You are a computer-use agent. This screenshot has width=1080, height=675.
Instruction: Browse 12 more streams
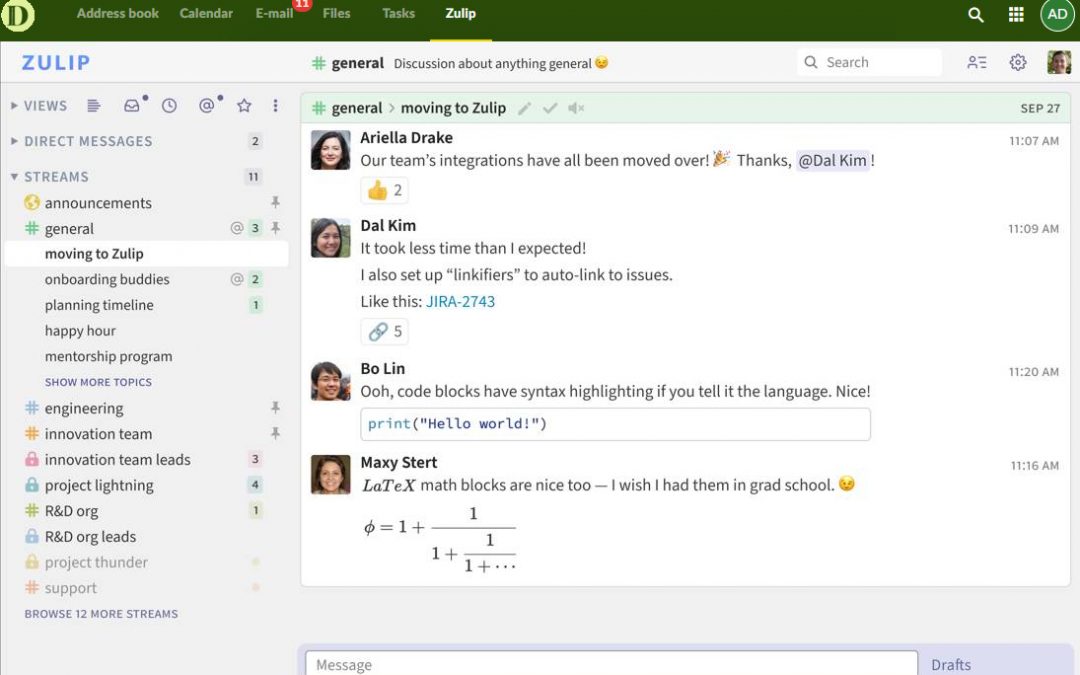[x=101, y=614]
